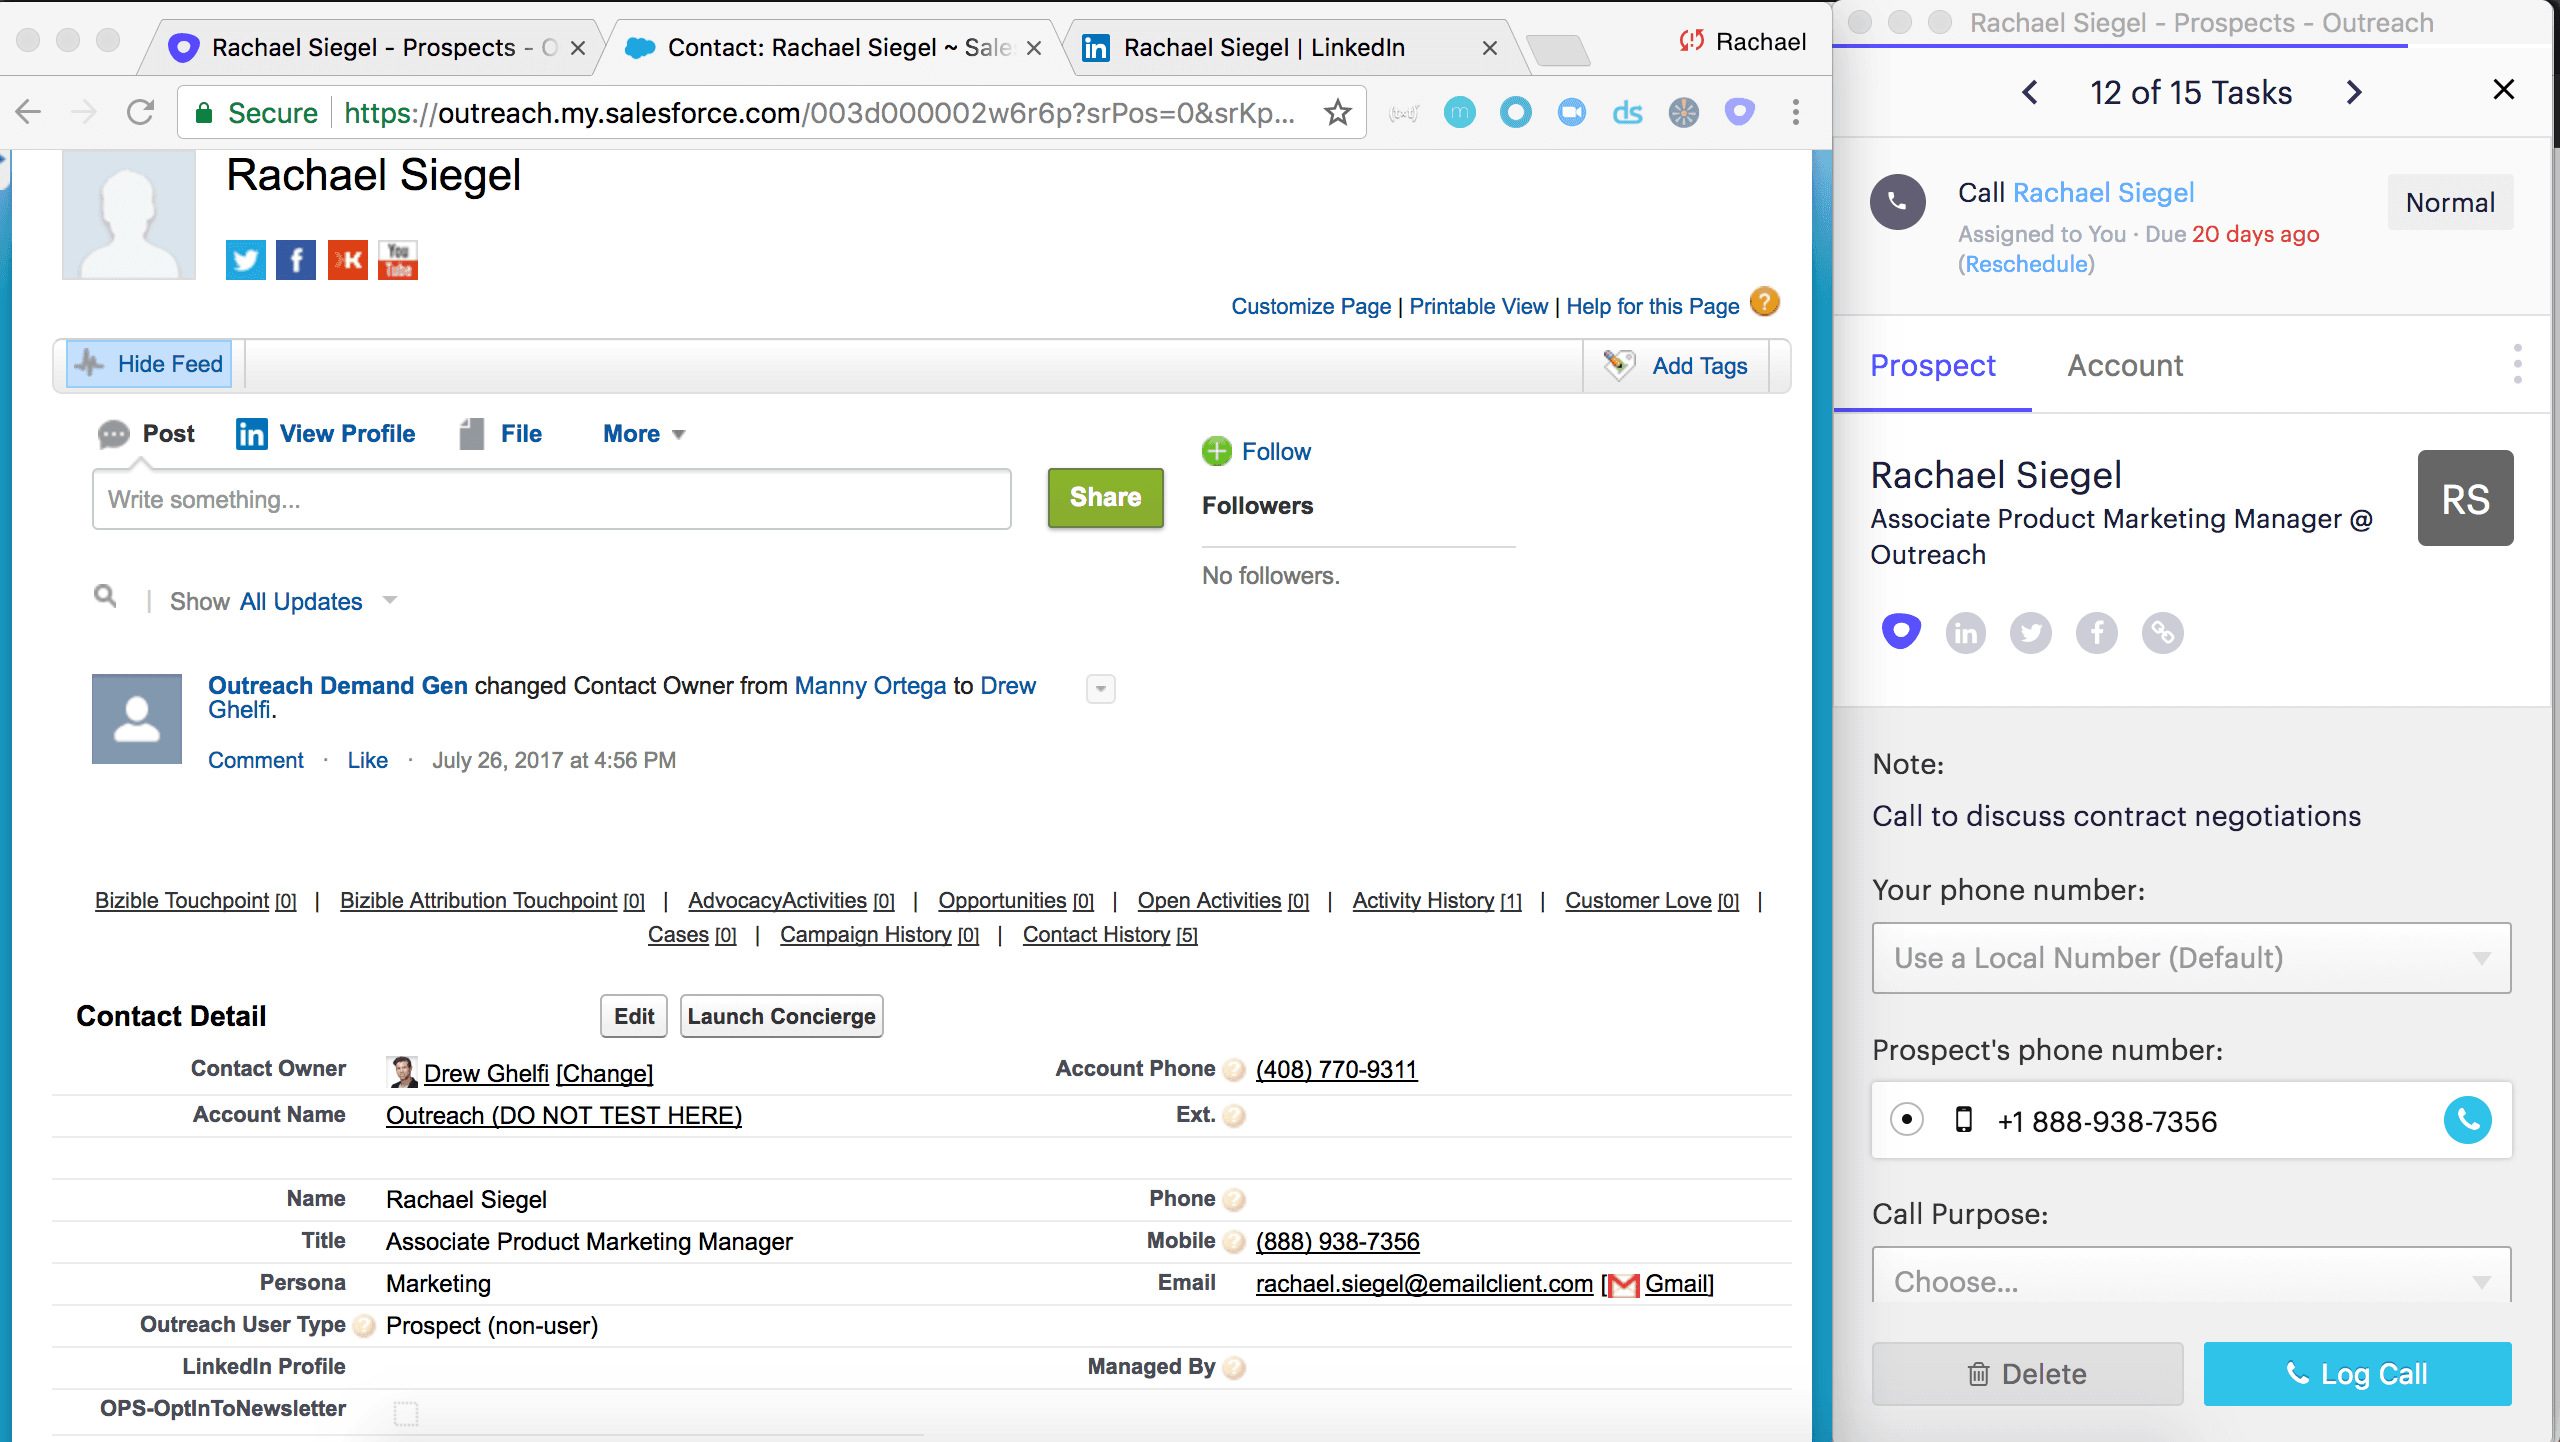
Task: Click the Twitter icon under Rachael Siegel's name
Action: click(245, 260)
